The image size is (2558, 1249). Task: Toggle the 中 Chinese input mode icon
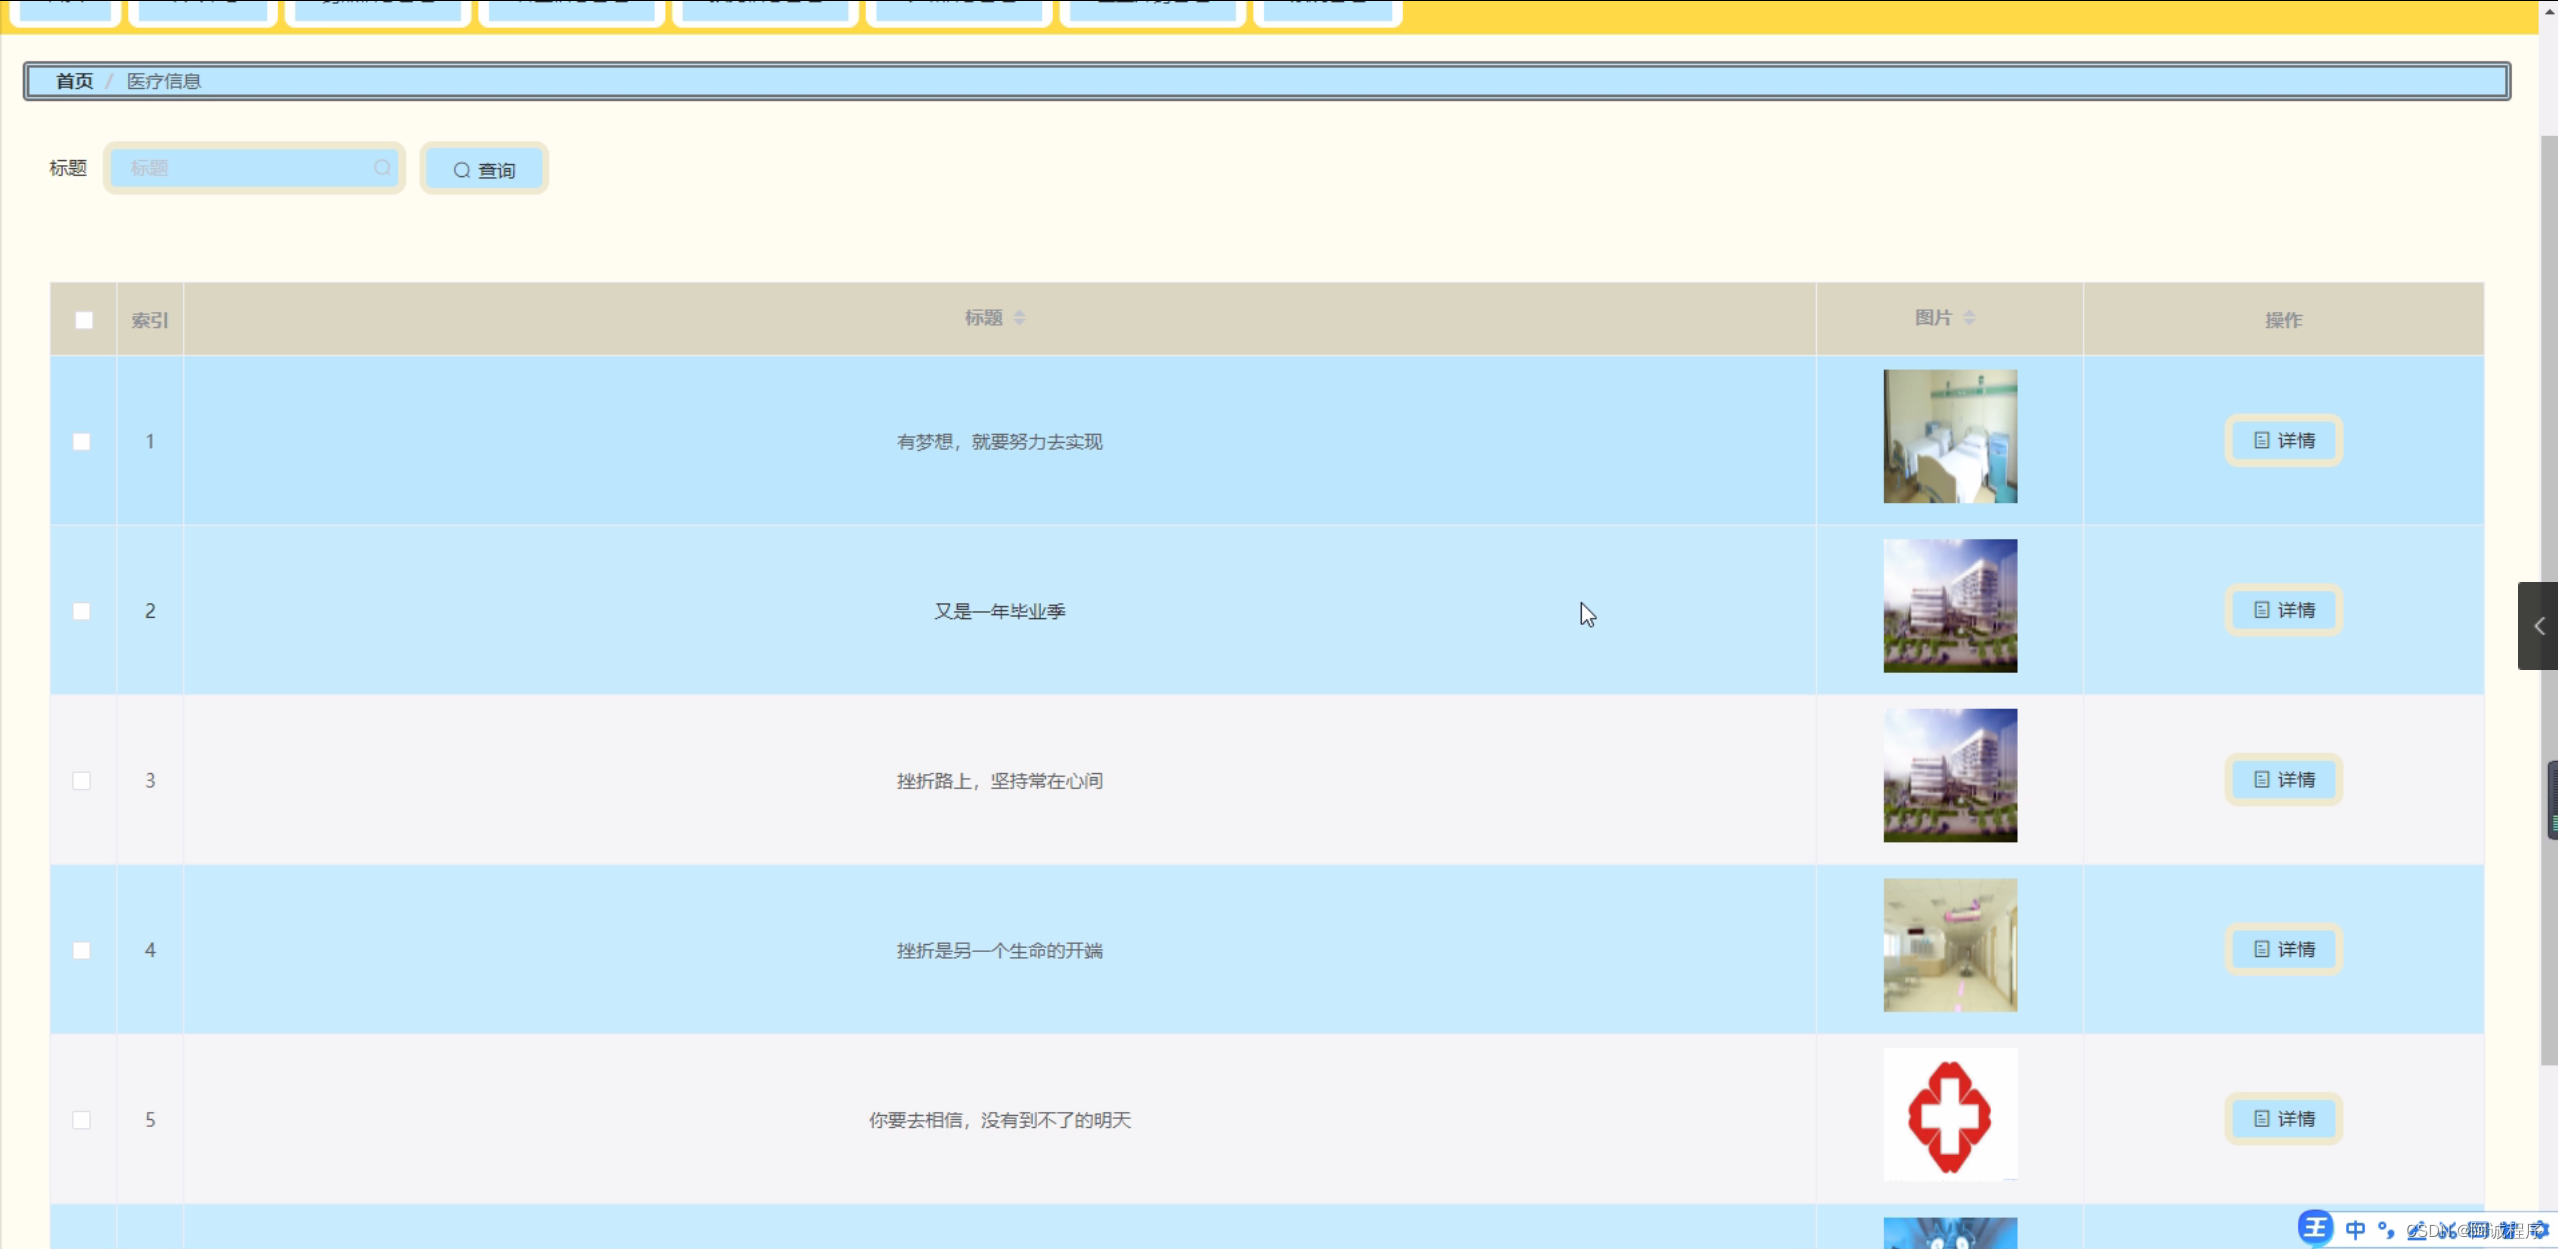click(x=2355, y=1230)
